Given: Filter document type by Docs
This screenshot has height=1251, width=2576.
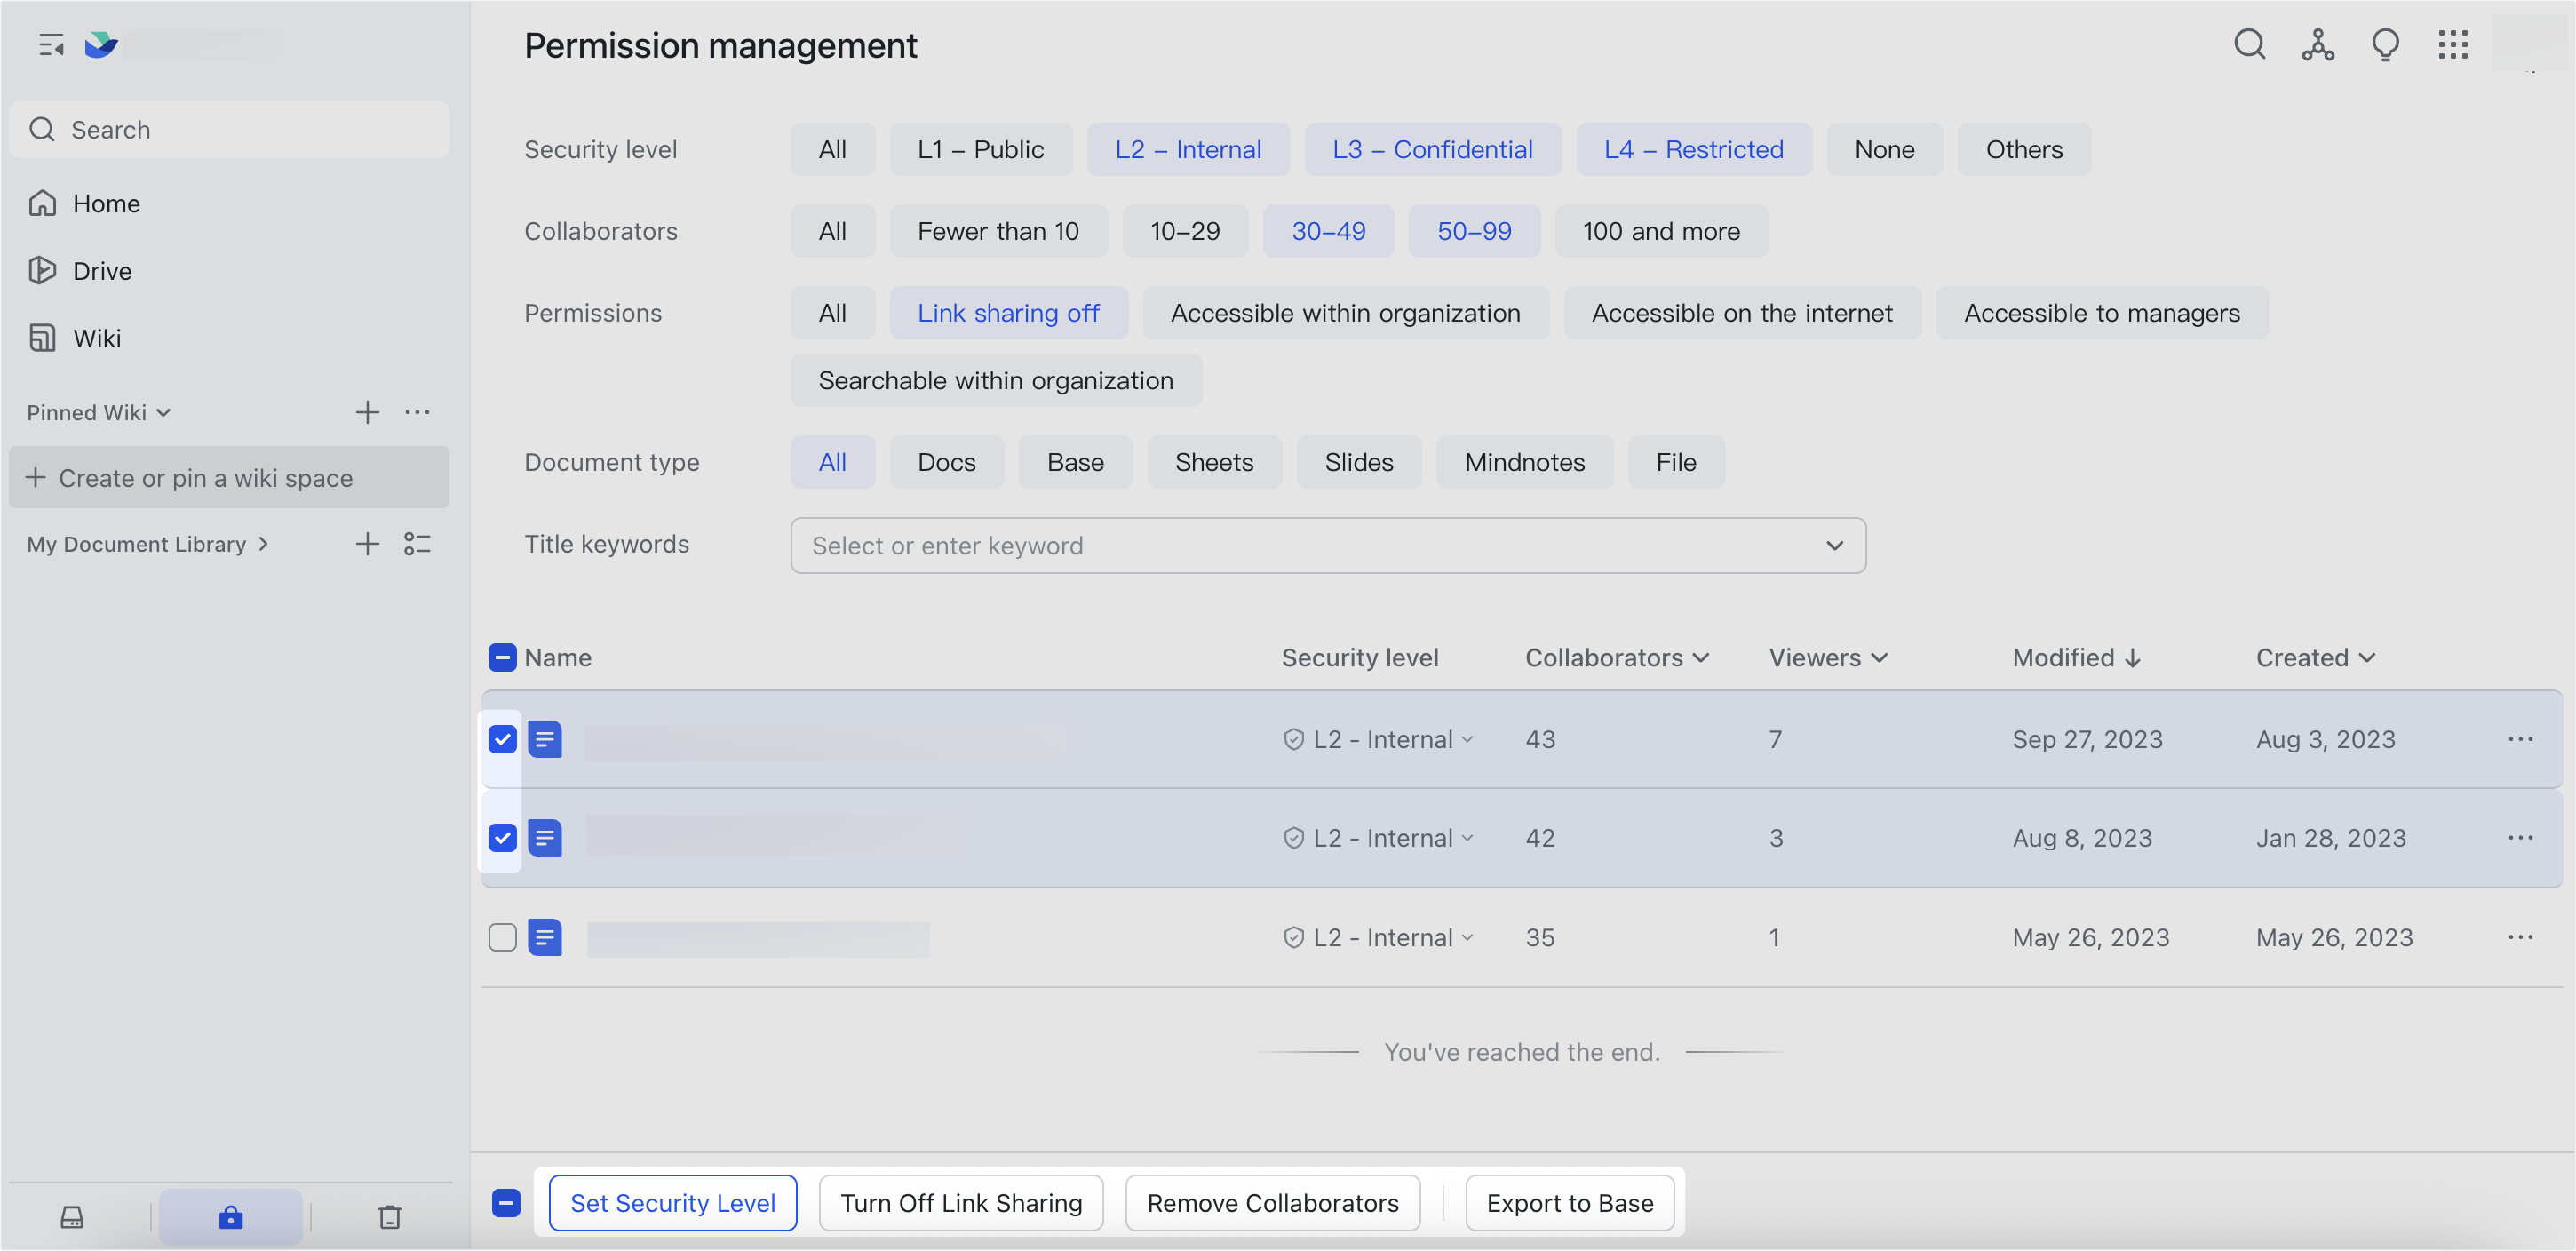Looking at the screenshot, I should coord(946,462).
